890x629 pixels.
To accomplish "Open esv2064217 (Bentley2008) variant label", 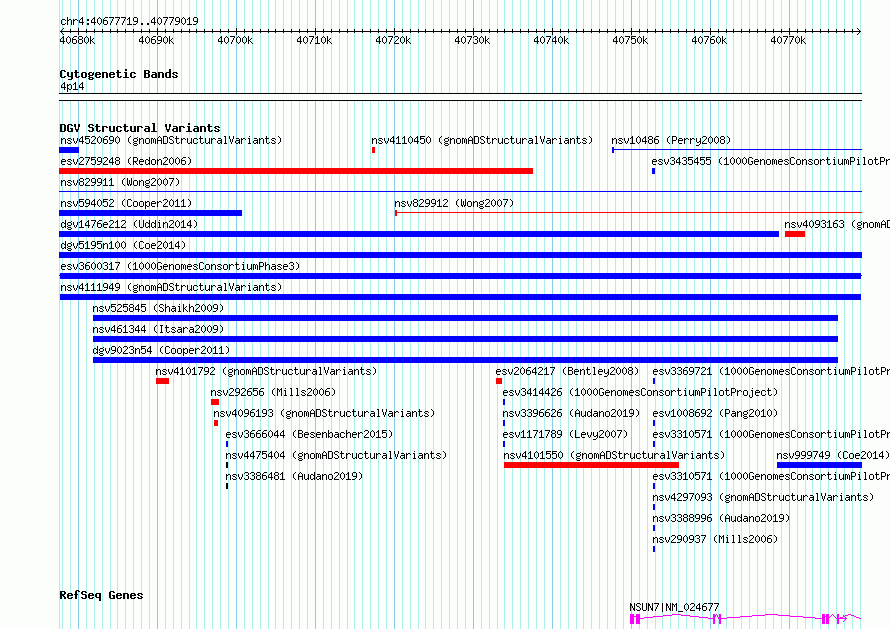I will point(567,371).
